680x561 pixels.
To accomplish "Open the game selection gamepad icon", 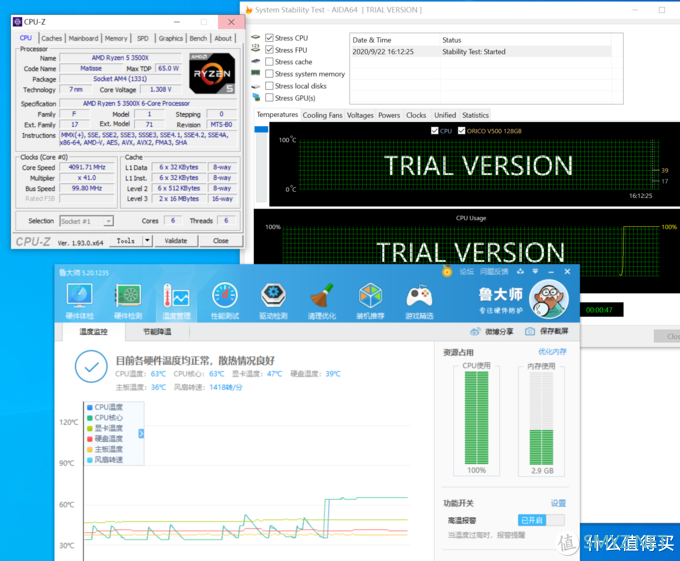I will pyautogui.click(x=419, y=297).
